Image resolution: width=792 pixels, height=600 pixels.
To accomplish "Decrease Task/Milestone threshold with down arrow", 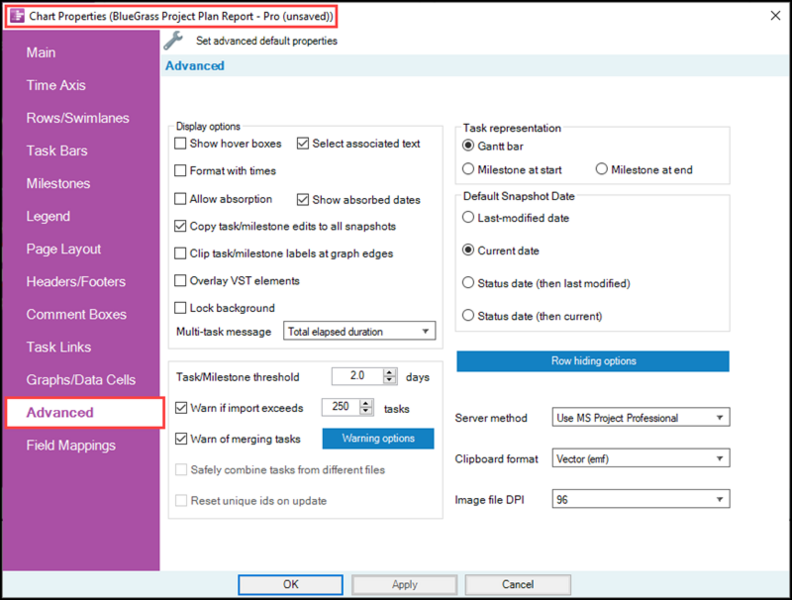I will [389, 380].
